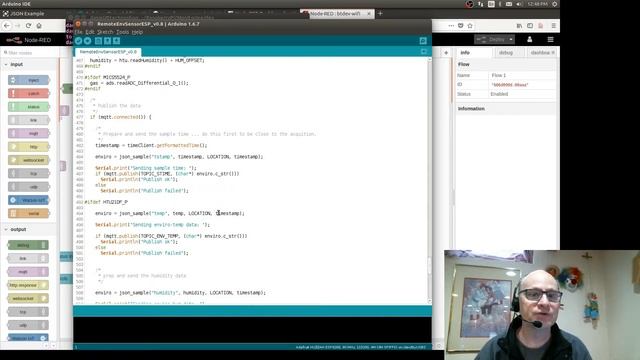Click the Flow 1 name value

pyautogui.click(x=498, y=76)
